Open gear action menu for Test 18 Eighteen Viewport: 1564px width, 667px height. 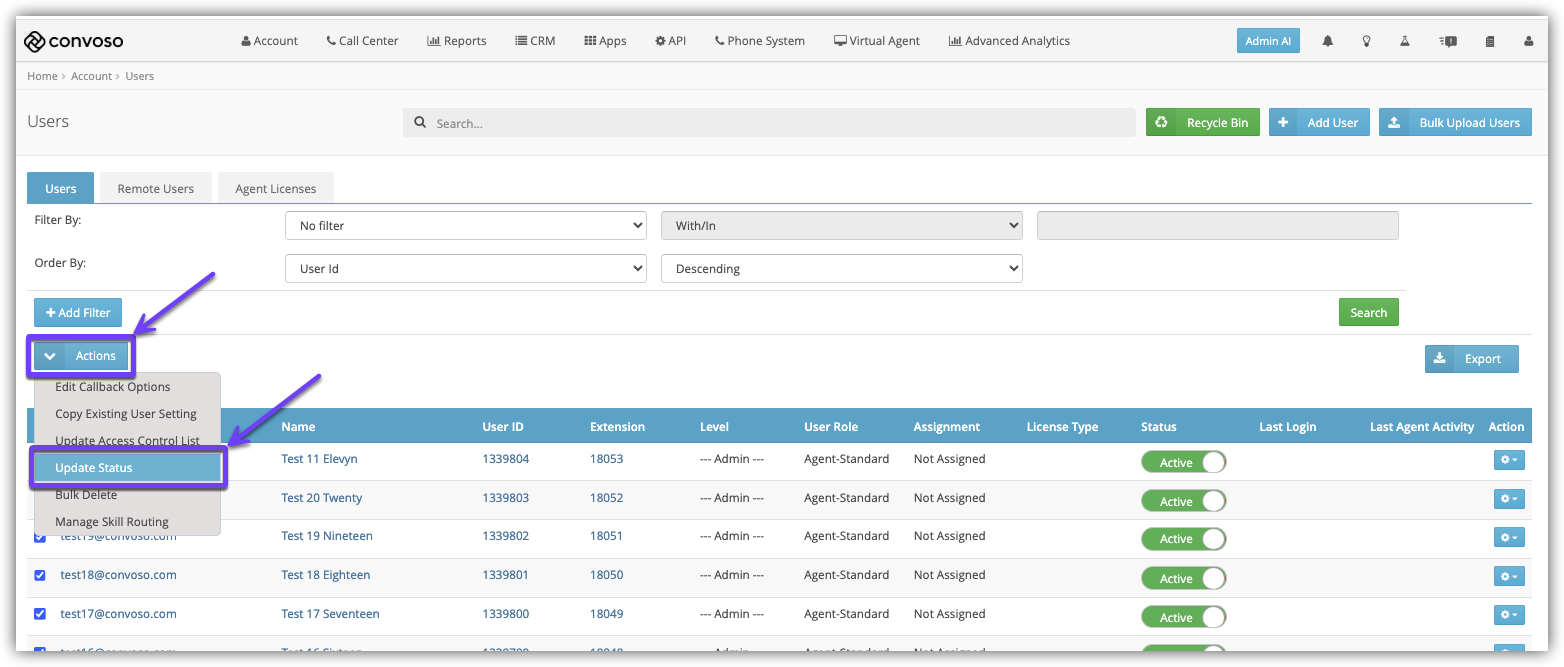(1509, 576)
